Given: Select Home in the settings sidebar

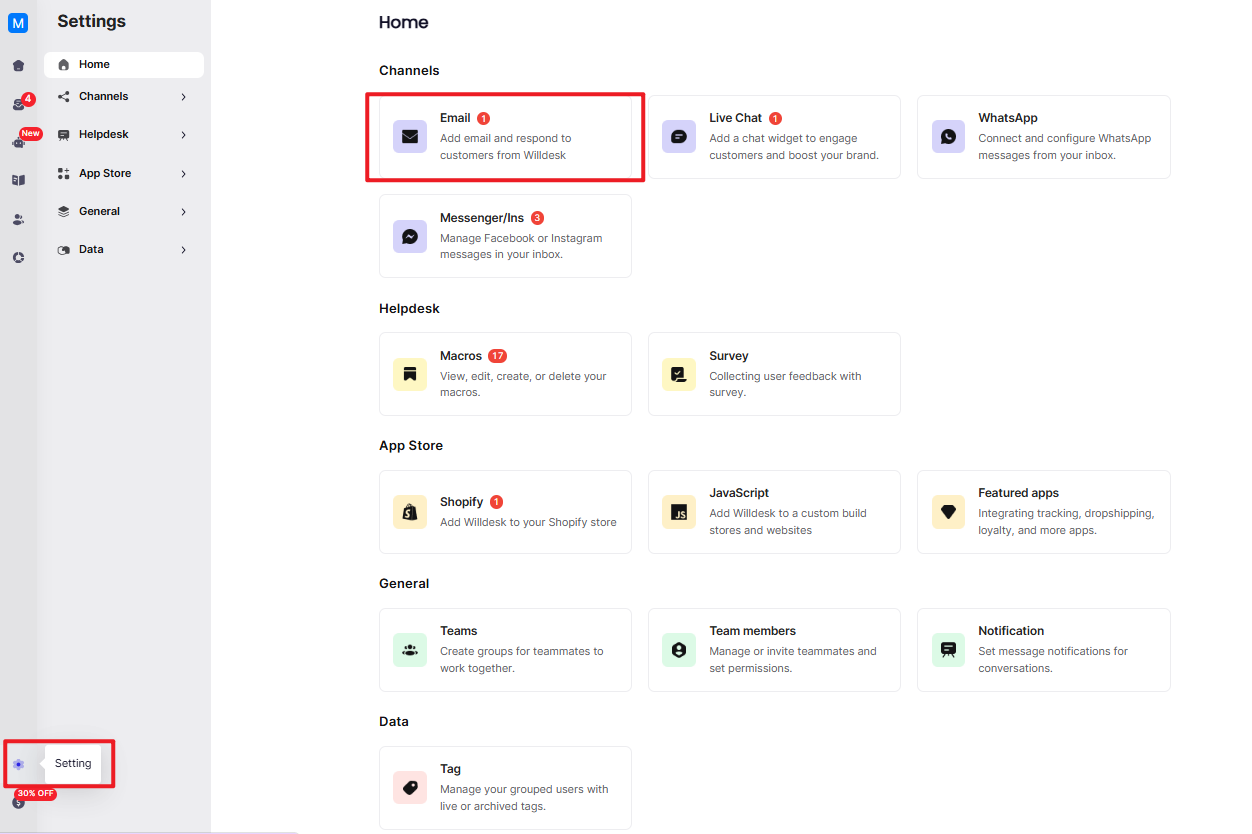Looking at the screenshot, I should pyautogui.click(x=124, y=65).
